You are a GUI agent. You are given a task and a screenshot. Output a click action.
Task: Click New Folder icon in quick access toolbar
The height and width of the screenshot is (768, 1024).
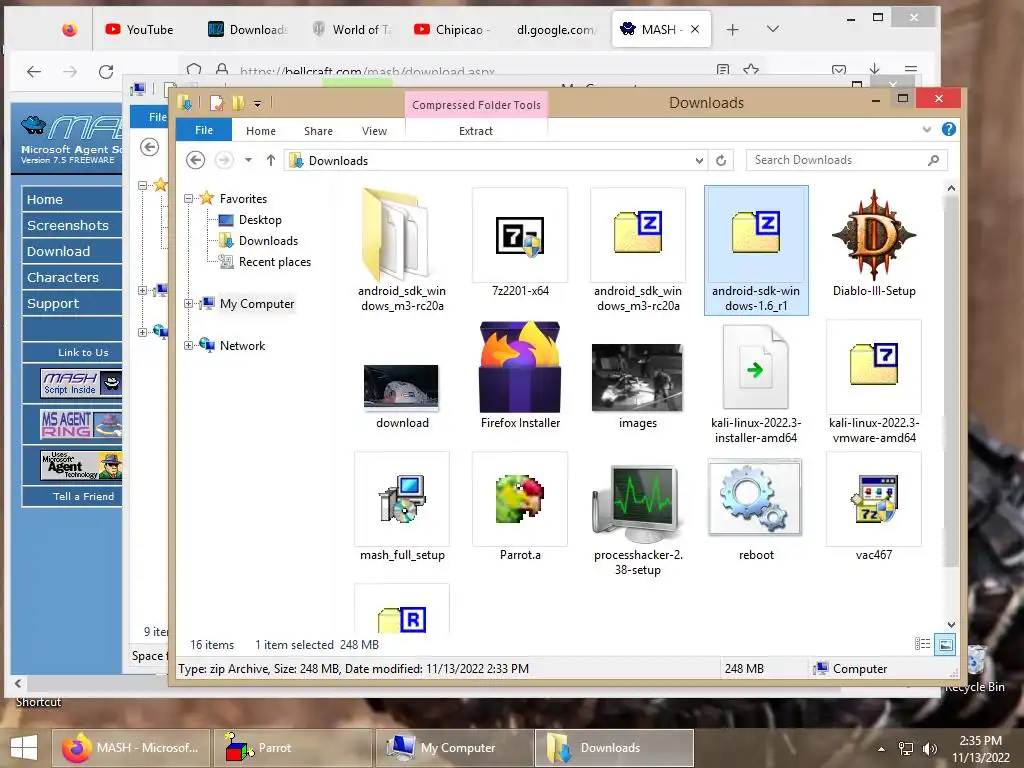[238, 103]
